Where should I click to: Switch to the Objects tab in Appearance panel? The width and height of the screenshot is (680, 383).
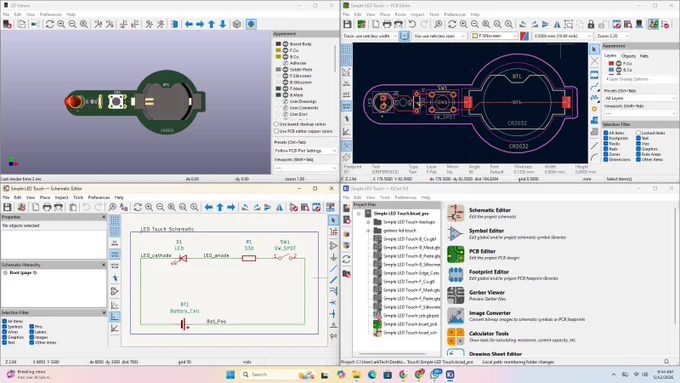[628, 56]
